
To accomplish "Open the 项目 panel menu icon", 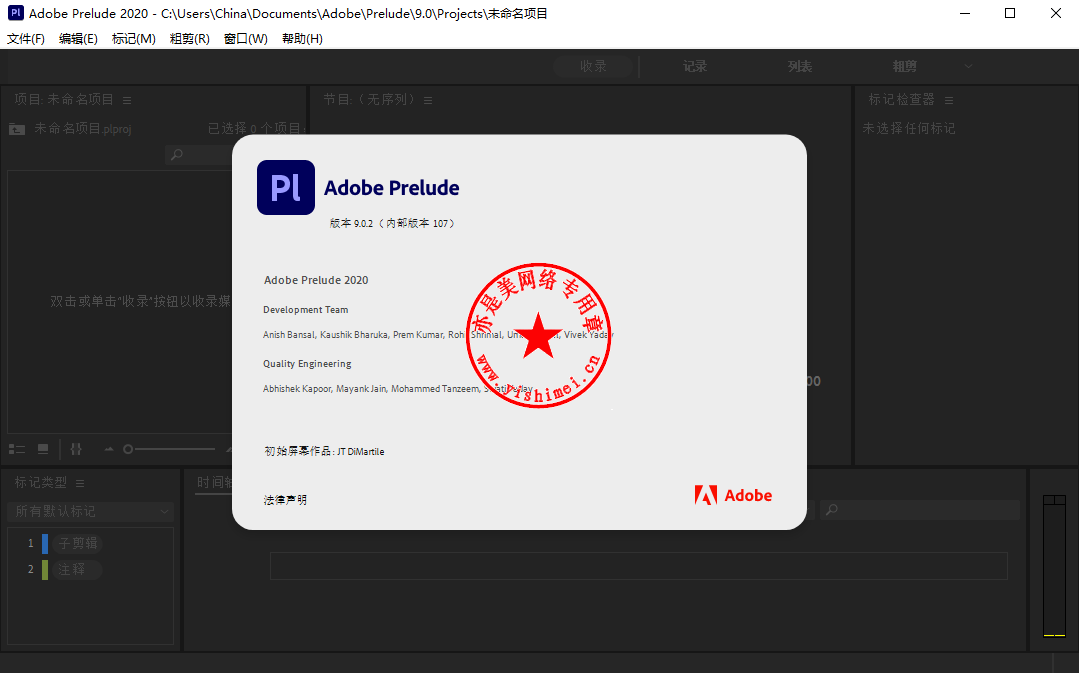I will tap(127, 100).
